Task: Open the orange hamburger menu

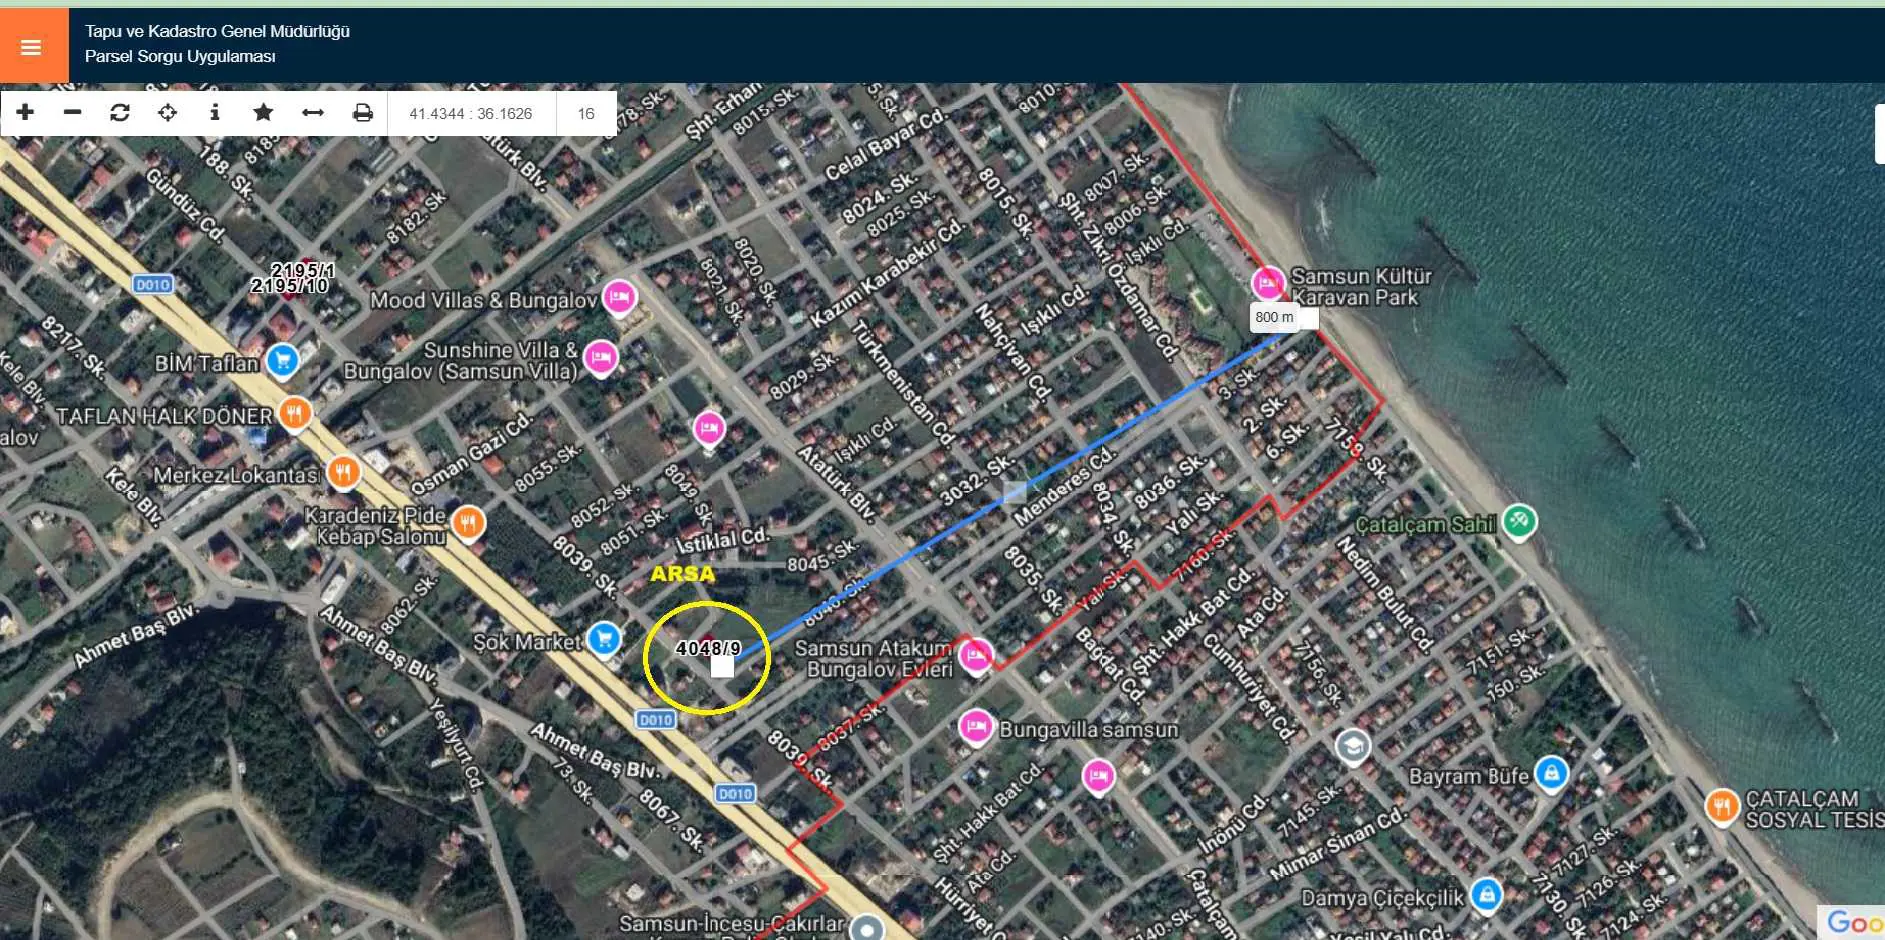Action: (32, 46)
